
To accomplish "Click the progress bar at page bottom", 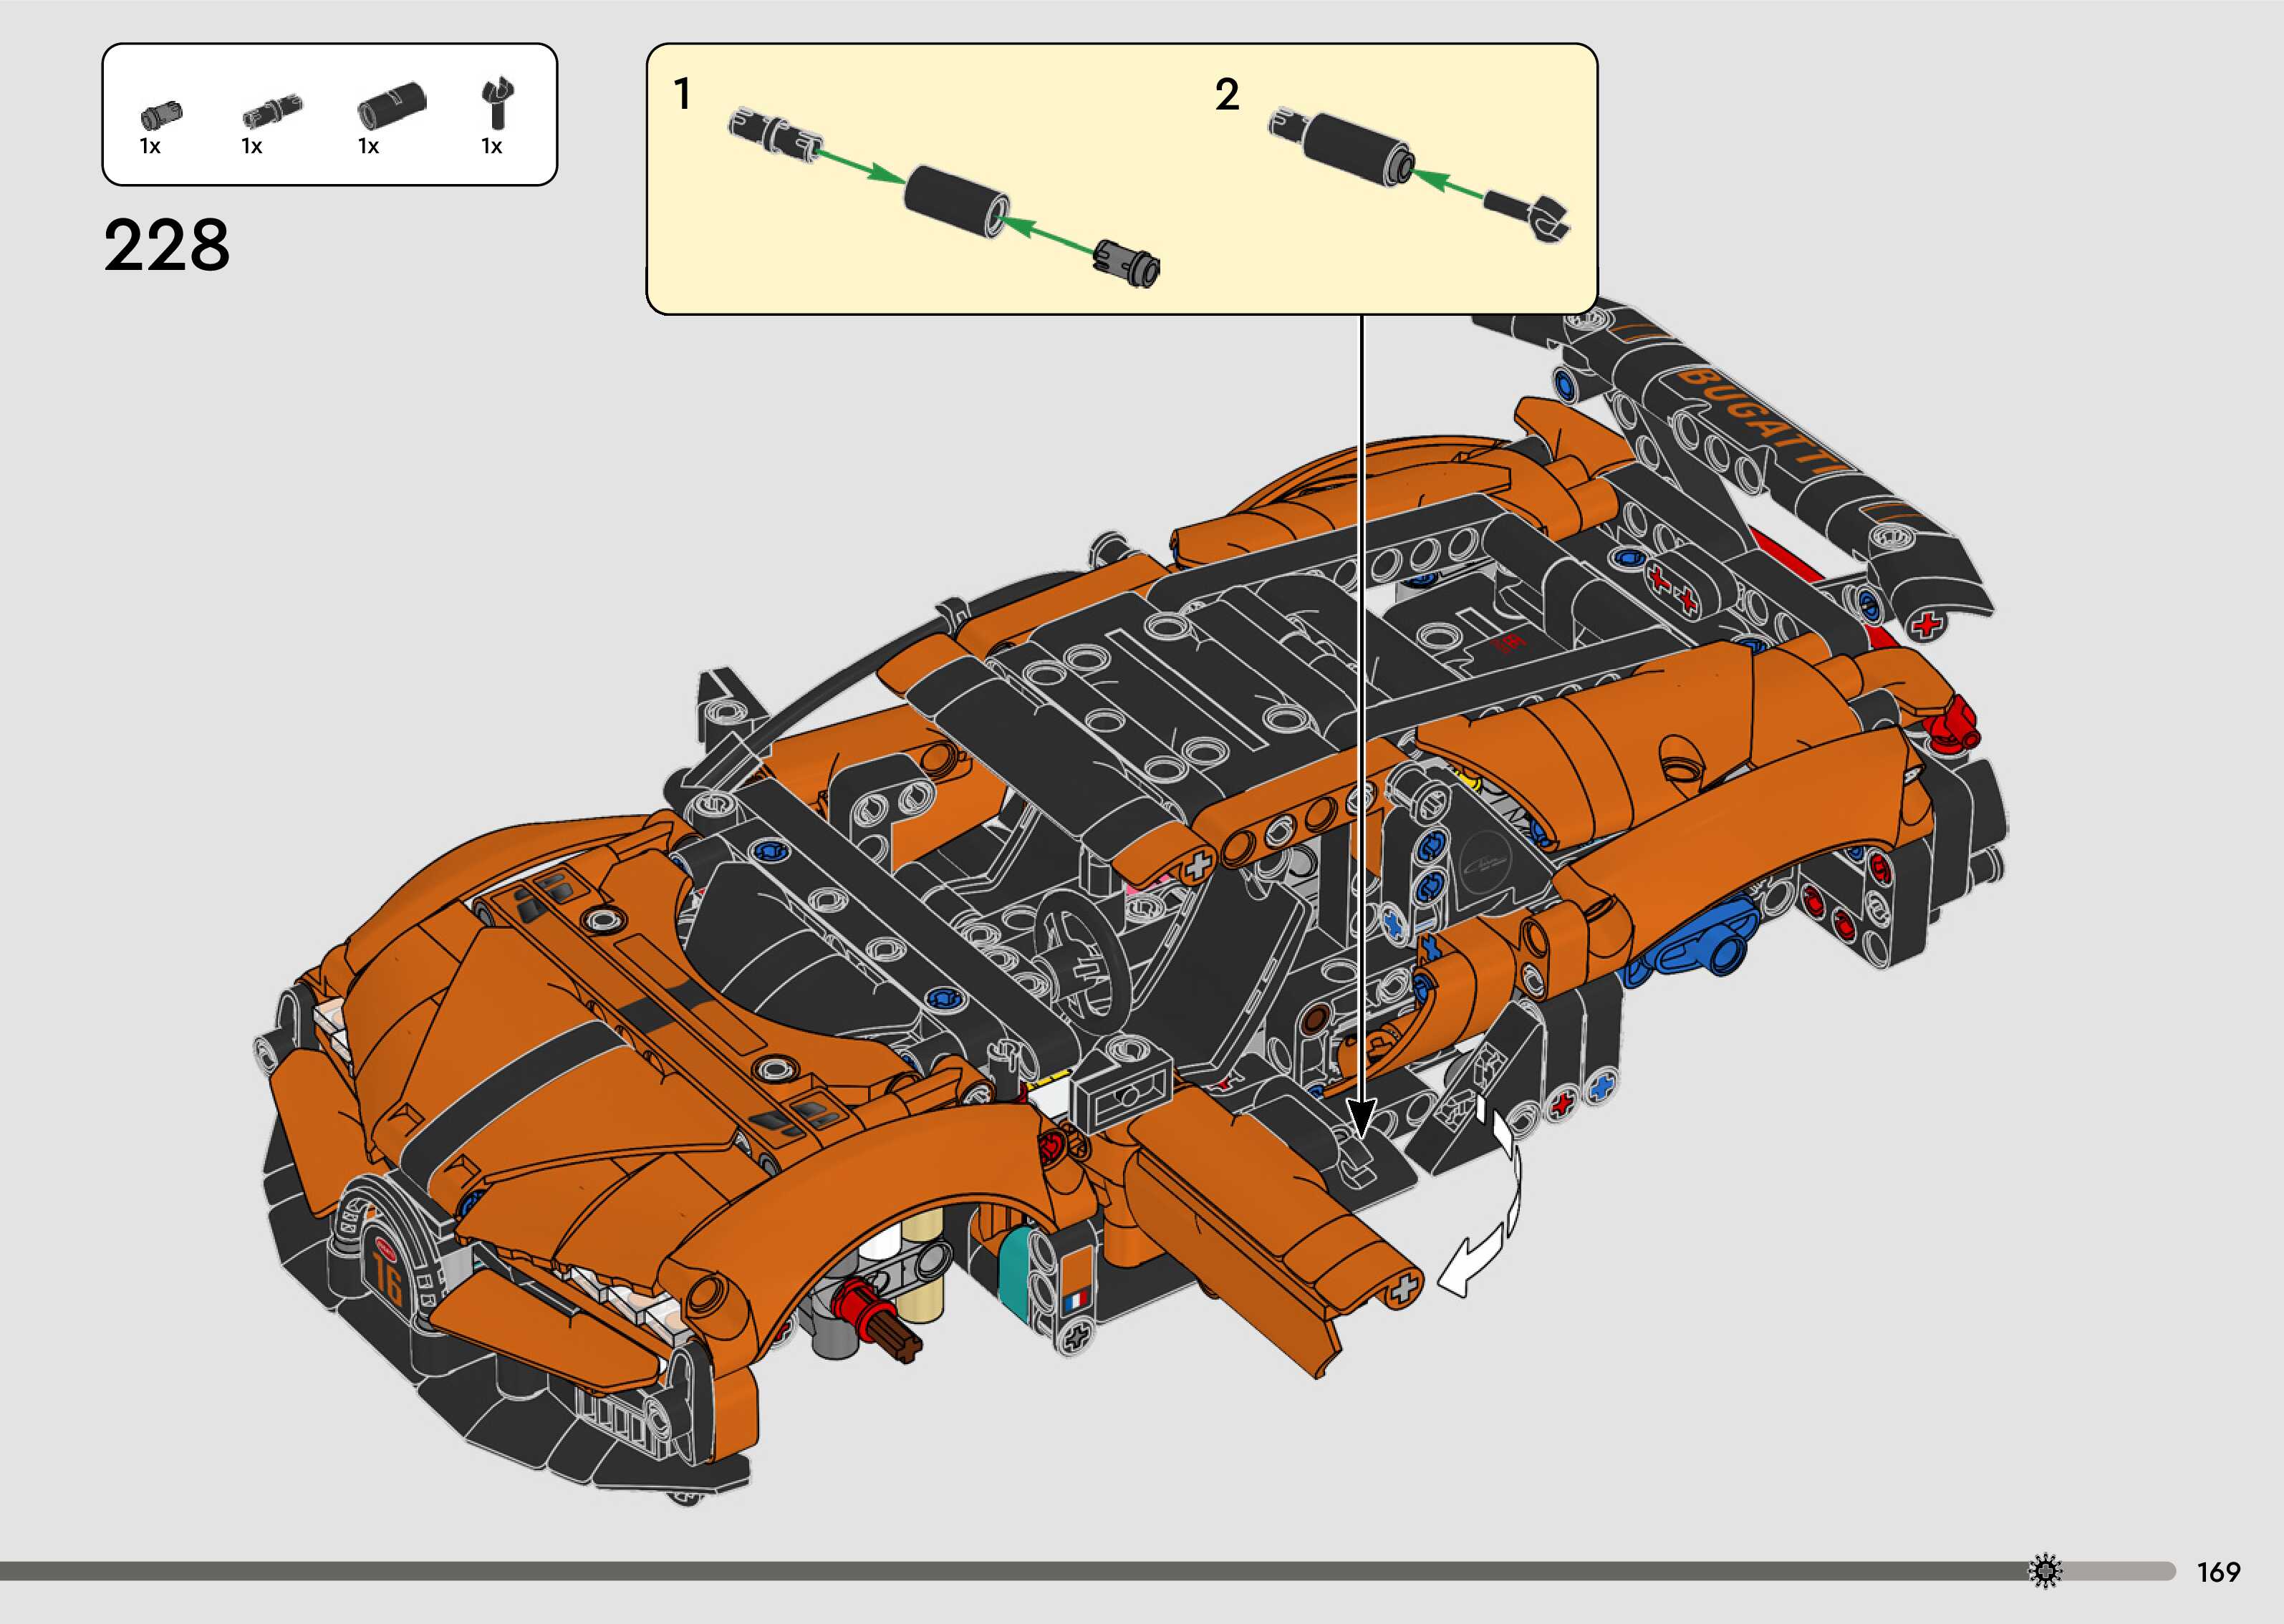I will click(1000, 1571).
